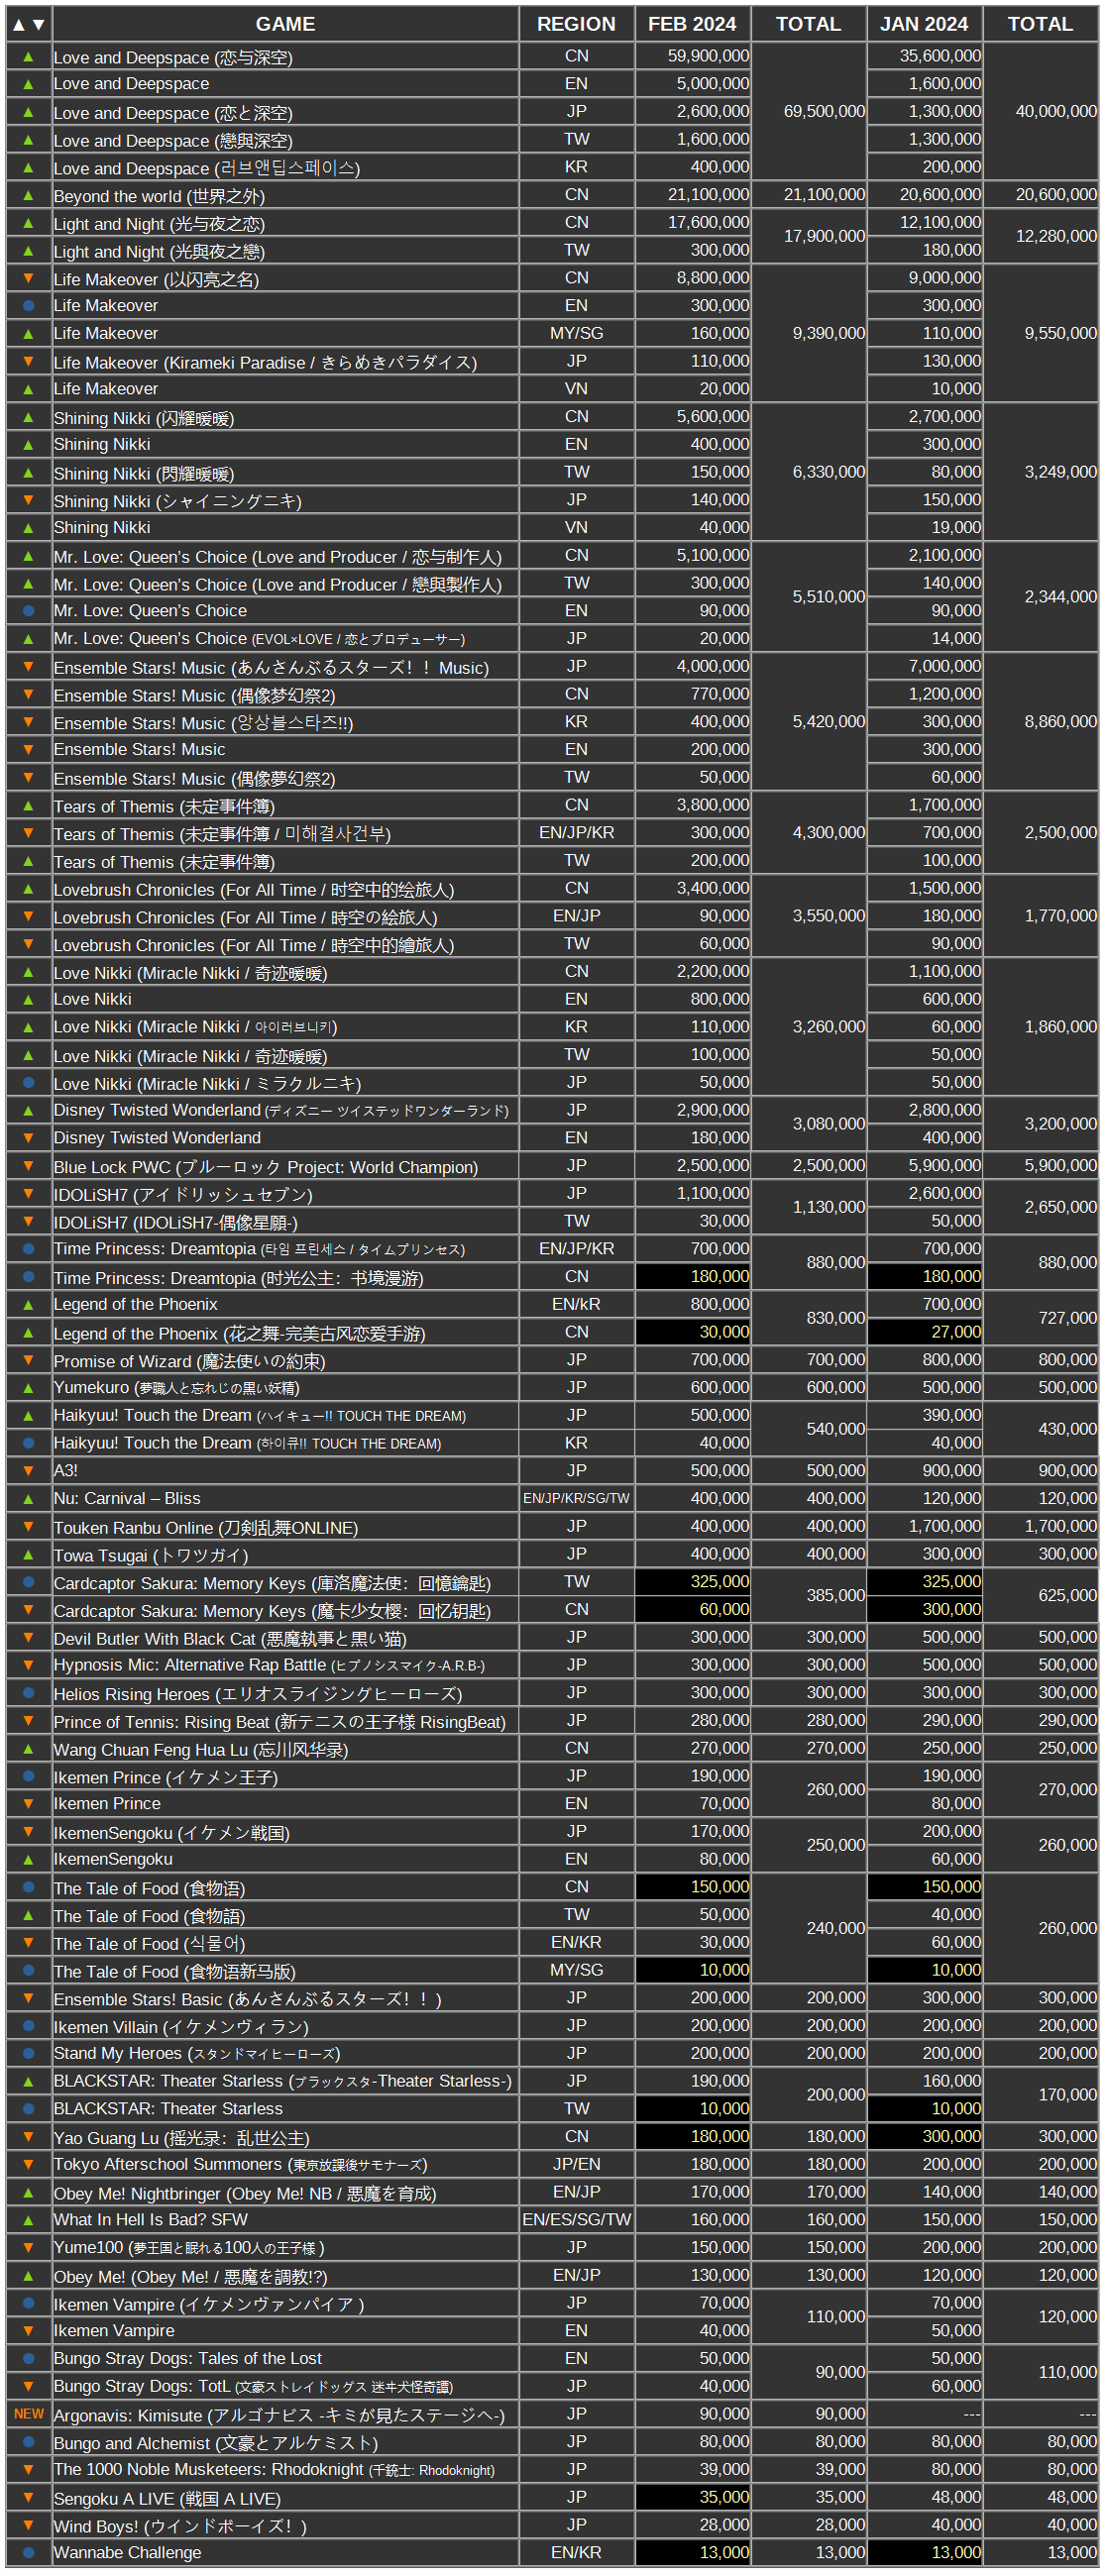1108x2576 pixels.
Task: Select the '727,000' Legend of the Phoenix total
Action: click(1040, 1318)
